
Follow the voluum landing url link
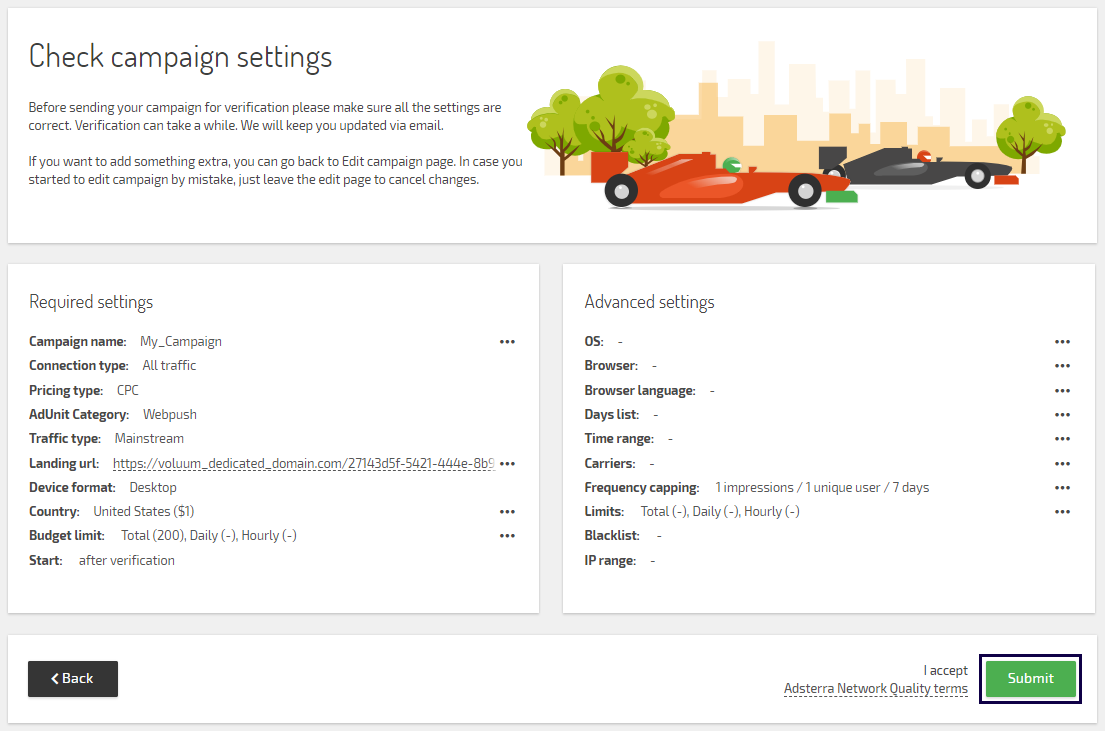click(x=303, y=464)
